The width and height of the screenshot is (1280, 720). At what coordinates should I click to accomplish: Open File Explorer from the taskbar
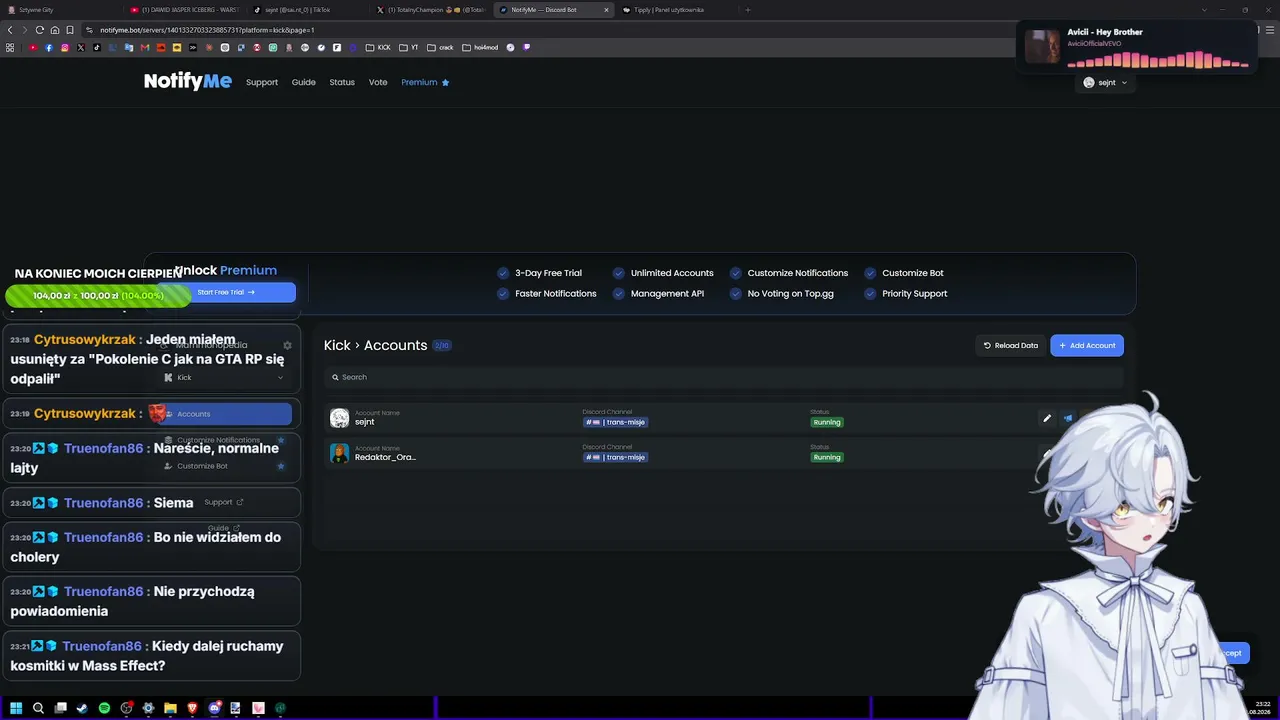170,708
